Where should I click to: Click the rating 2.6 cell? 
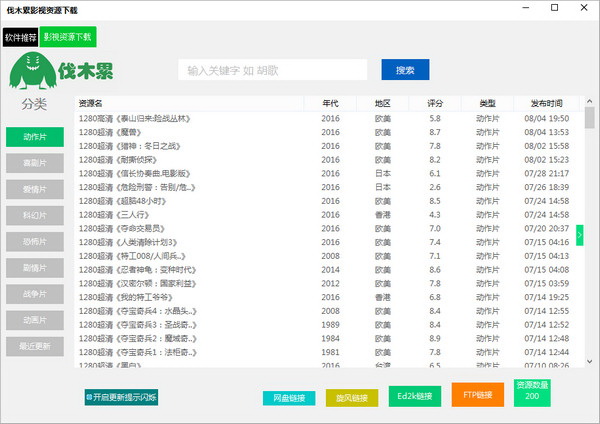pyautogui.click(x=435, y=188)
